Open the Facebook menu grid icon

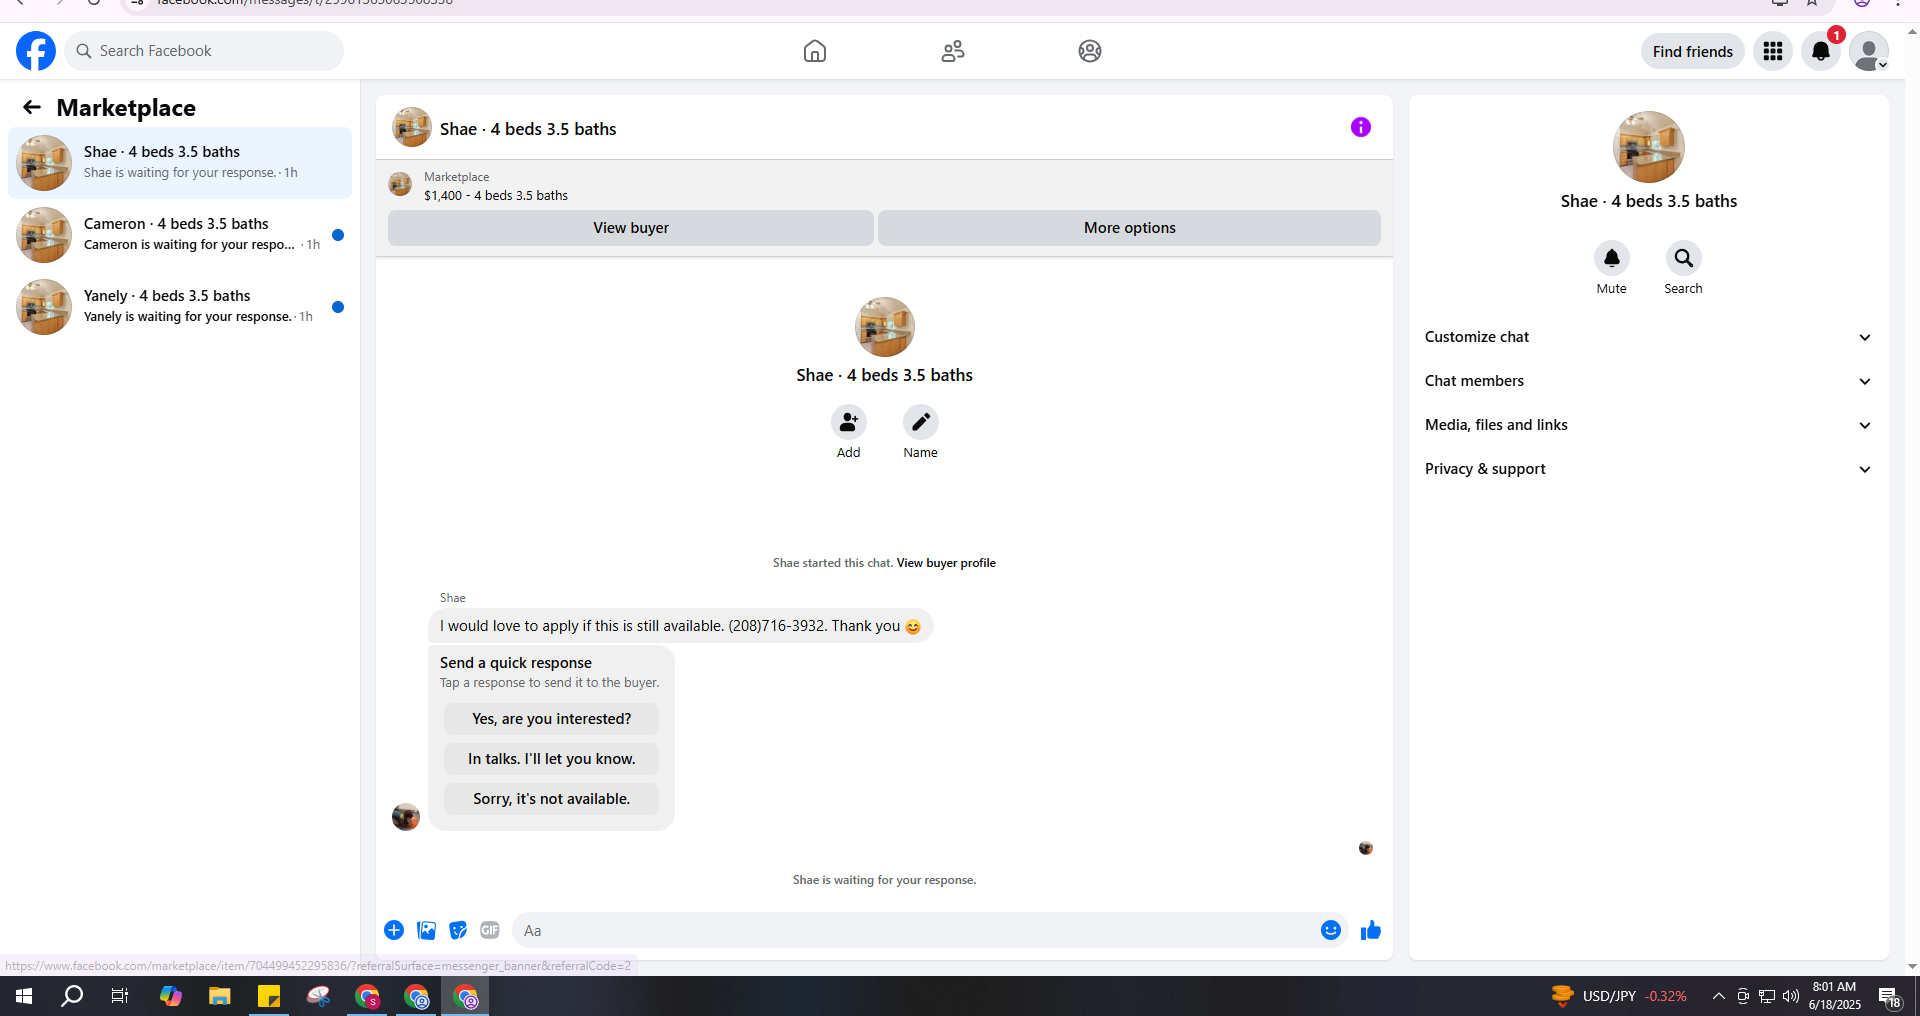[x=1773, y=51]
